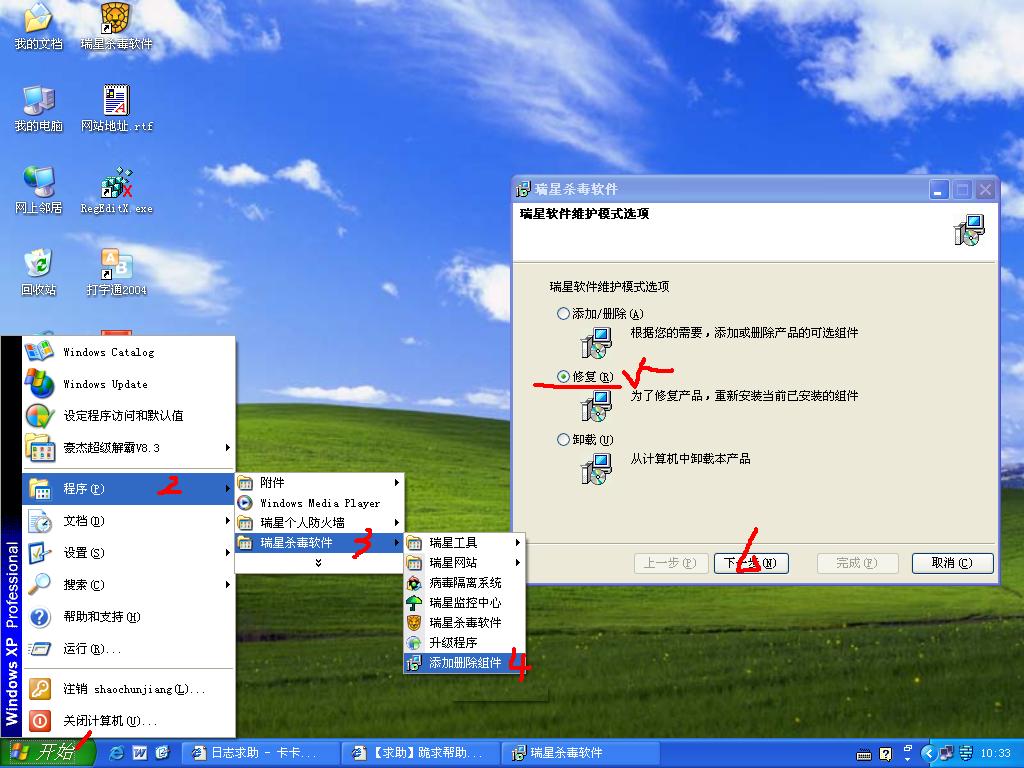Viewport: 1024px width, 768px height.
Task: Expand 瑞星工具 submenu
Action: (x=464, y=543)
